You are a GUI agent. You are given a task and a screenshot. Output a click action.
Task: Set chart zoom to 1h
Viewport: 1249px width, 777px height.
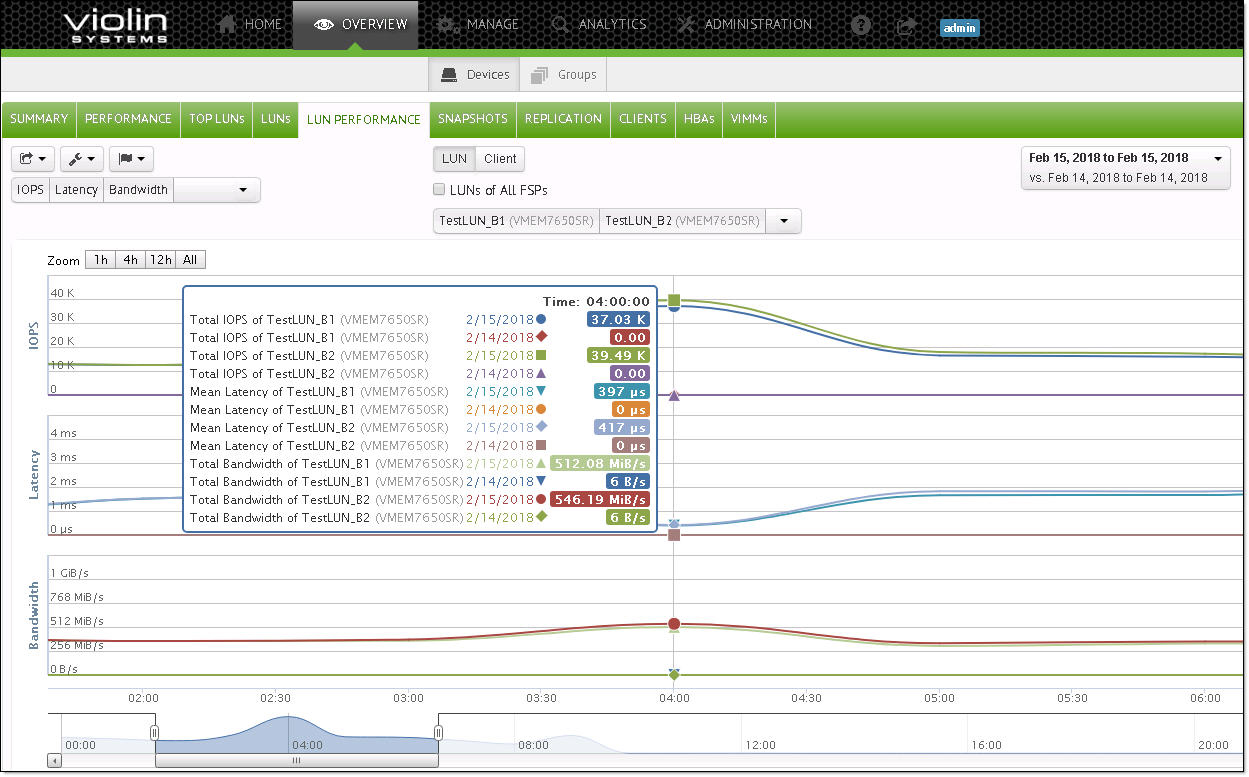100,260
